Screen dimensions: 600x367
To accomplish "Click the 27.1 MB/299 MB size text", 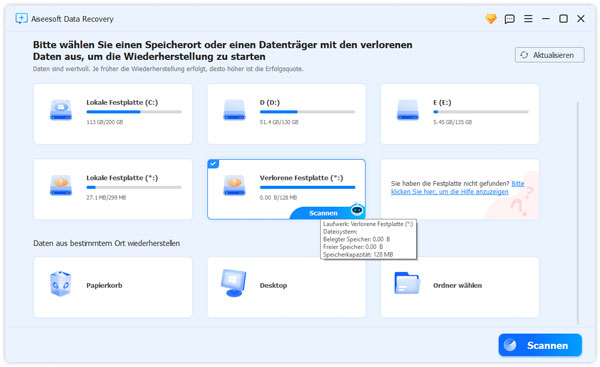I will pyautogui.click(x=106, y=197).
